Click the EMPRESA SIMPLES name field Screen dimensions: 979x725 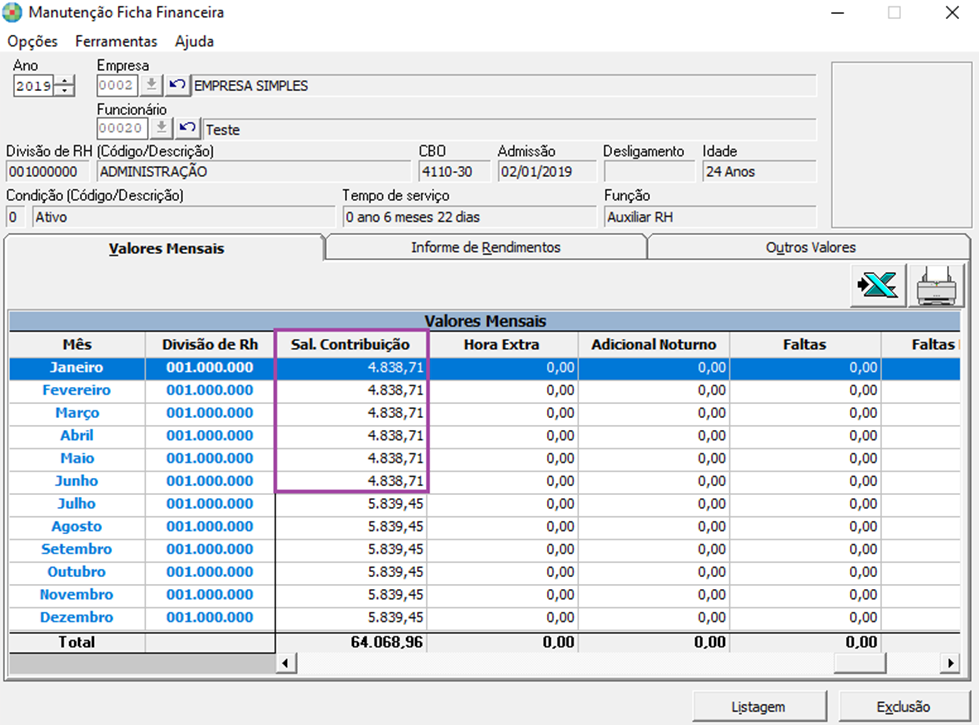(503, 86)
